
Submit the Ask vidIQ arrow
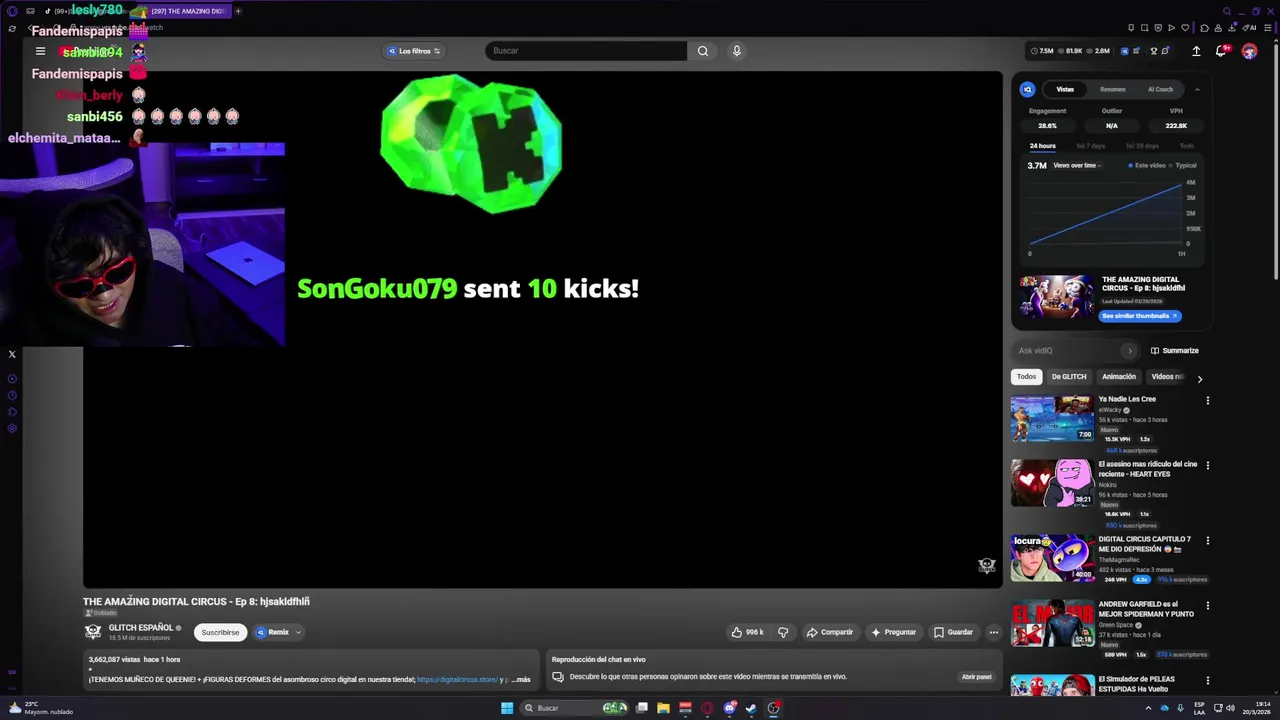pos(1130,351)
